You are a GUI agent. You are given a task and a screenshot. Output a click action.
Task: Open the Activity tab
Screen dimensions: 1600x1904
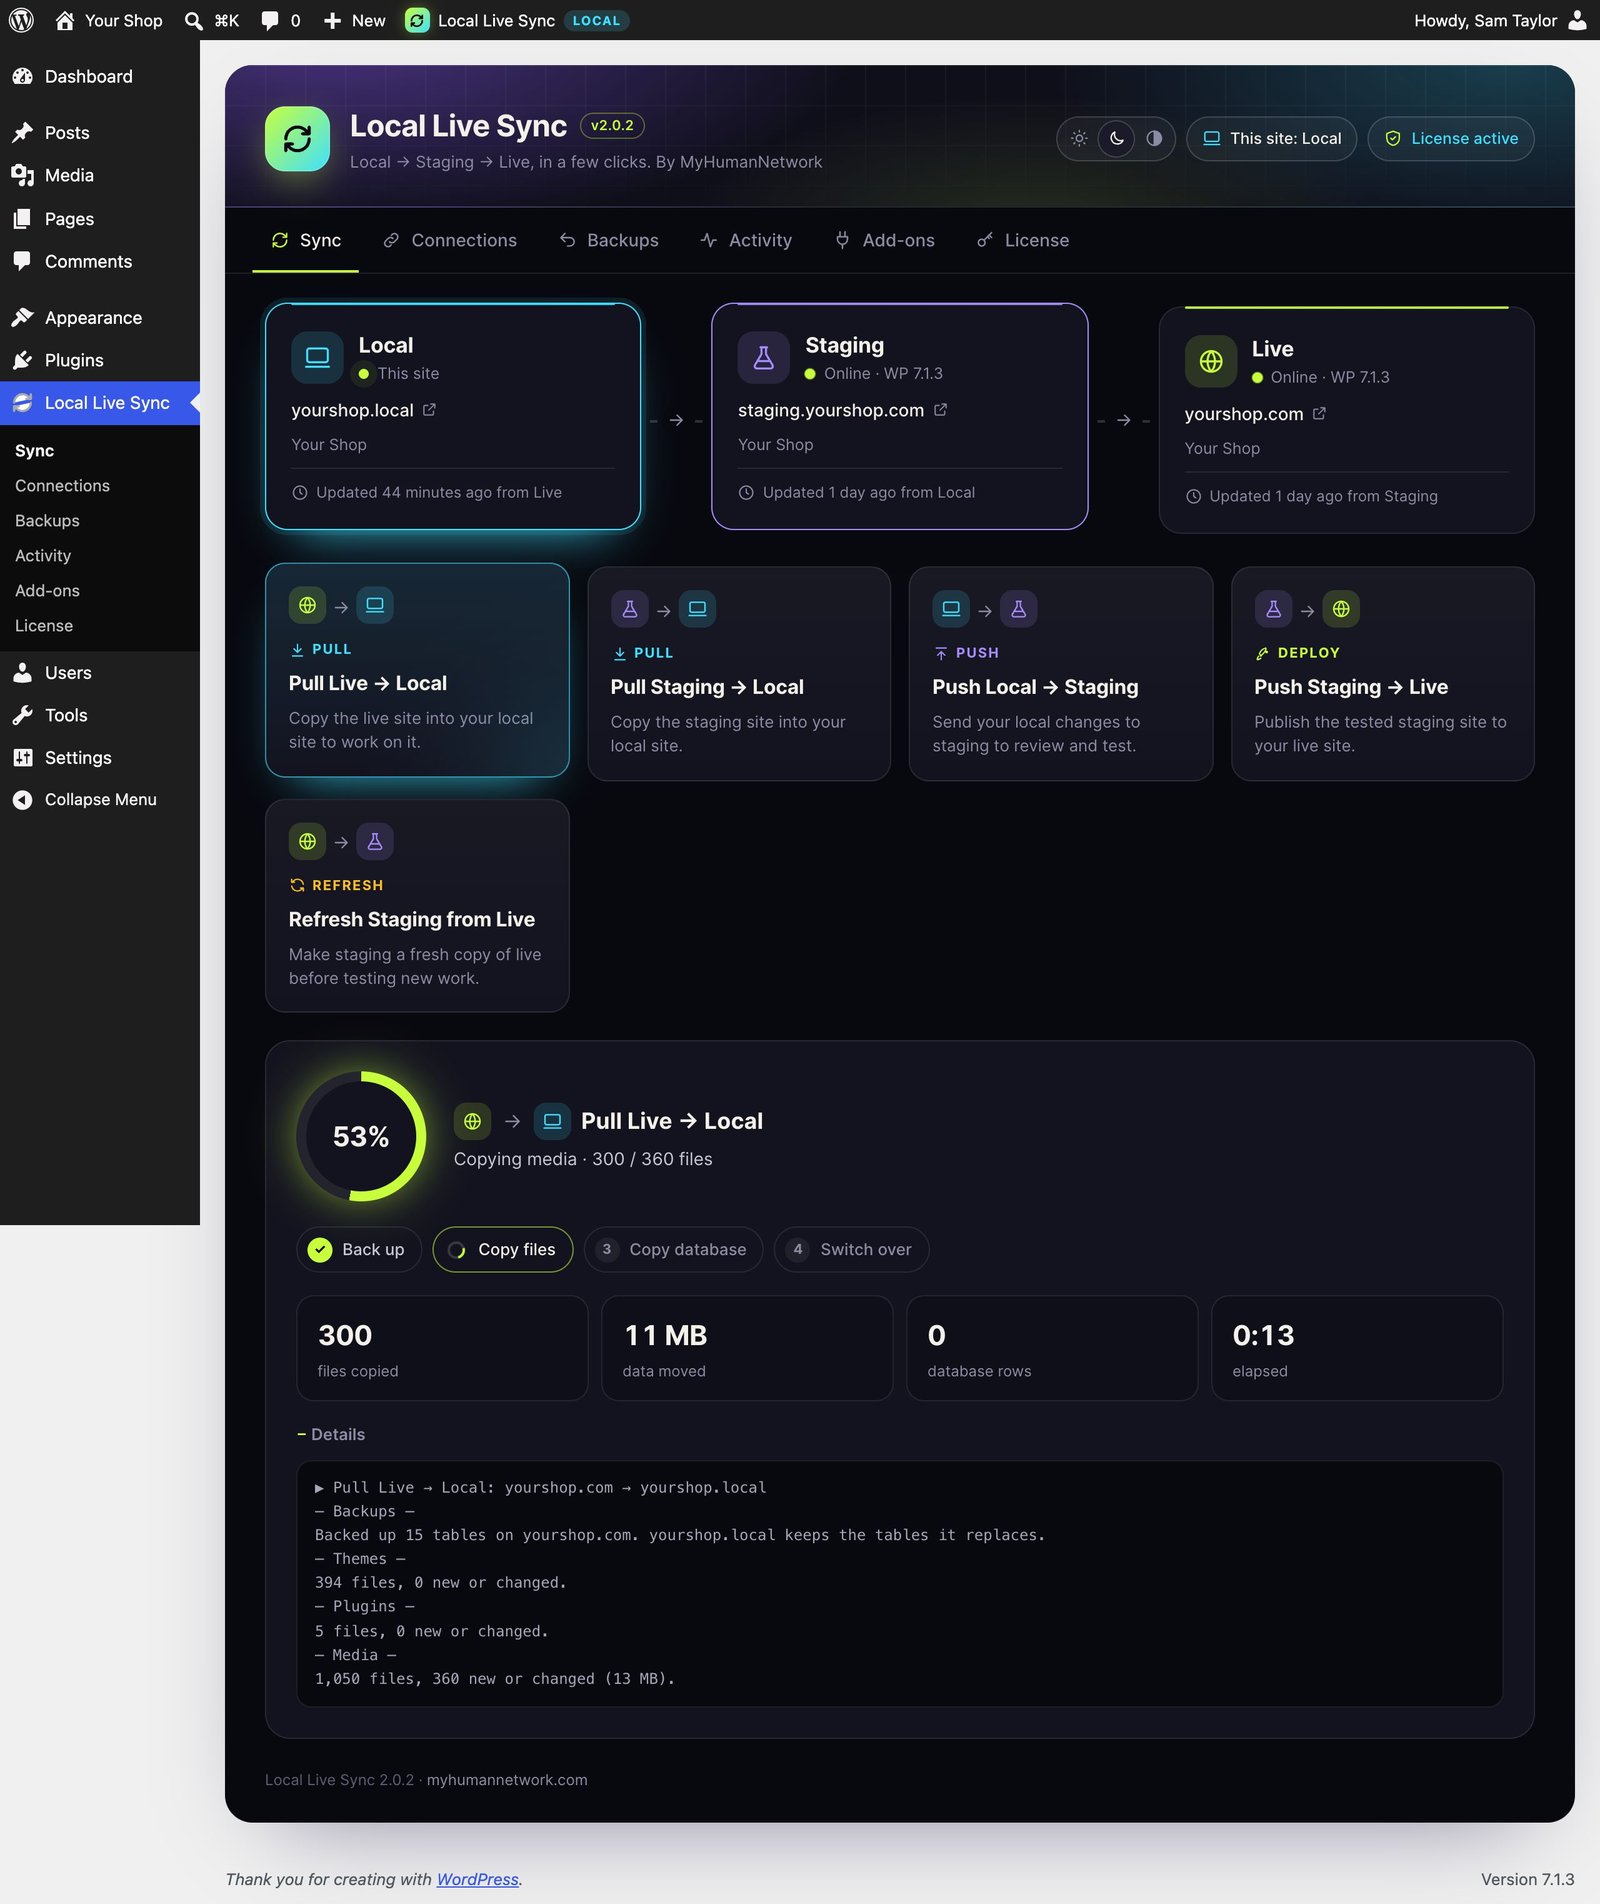746,241
